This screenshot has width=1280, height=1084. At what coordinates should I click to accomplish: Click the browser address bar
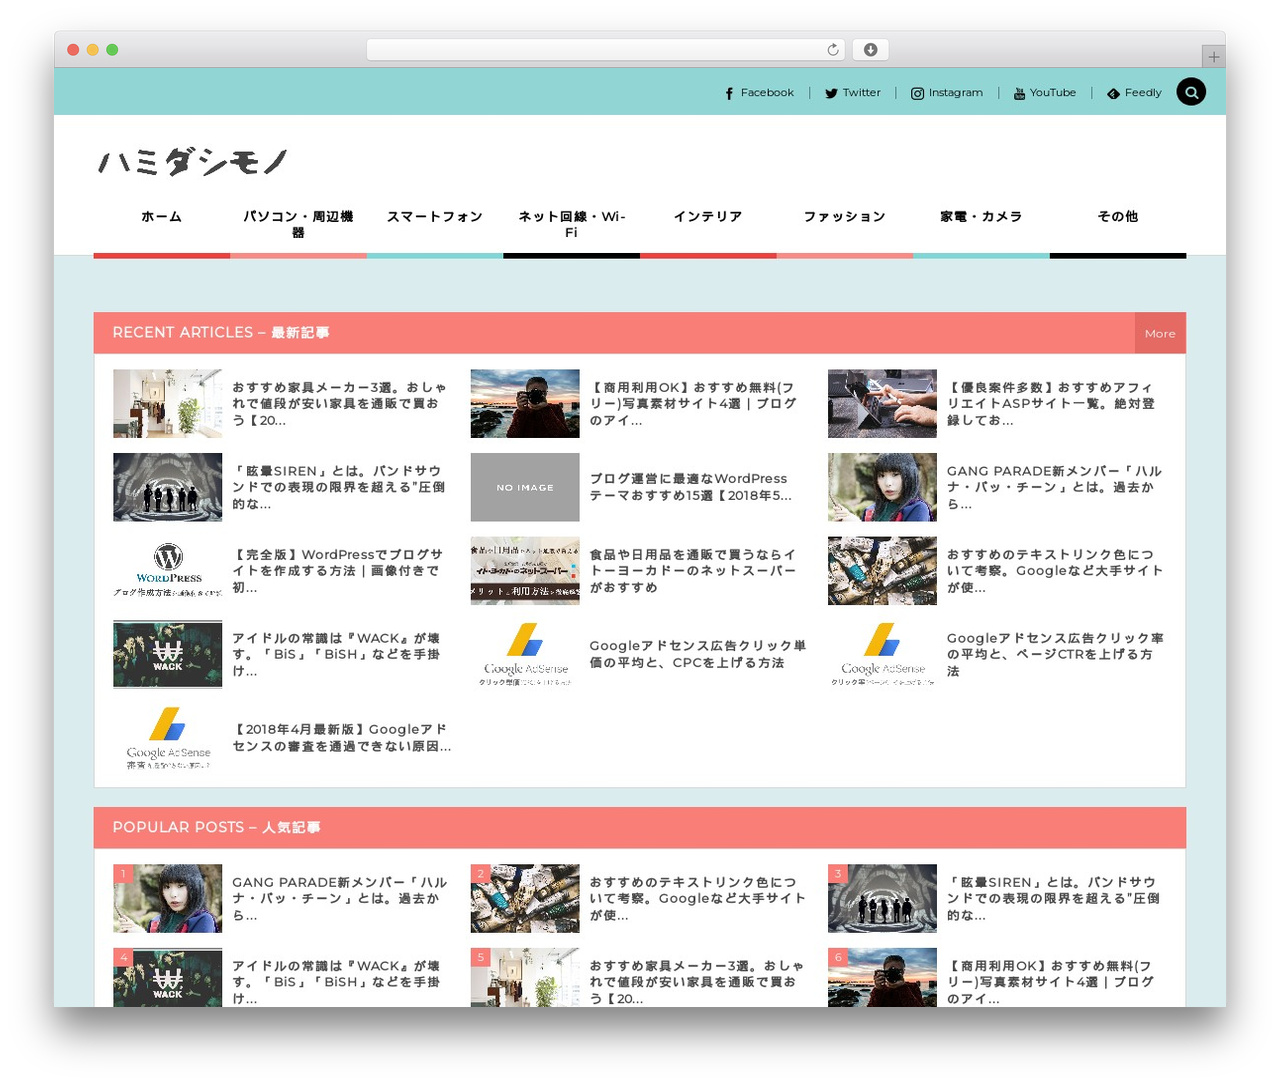pos(606,50)
